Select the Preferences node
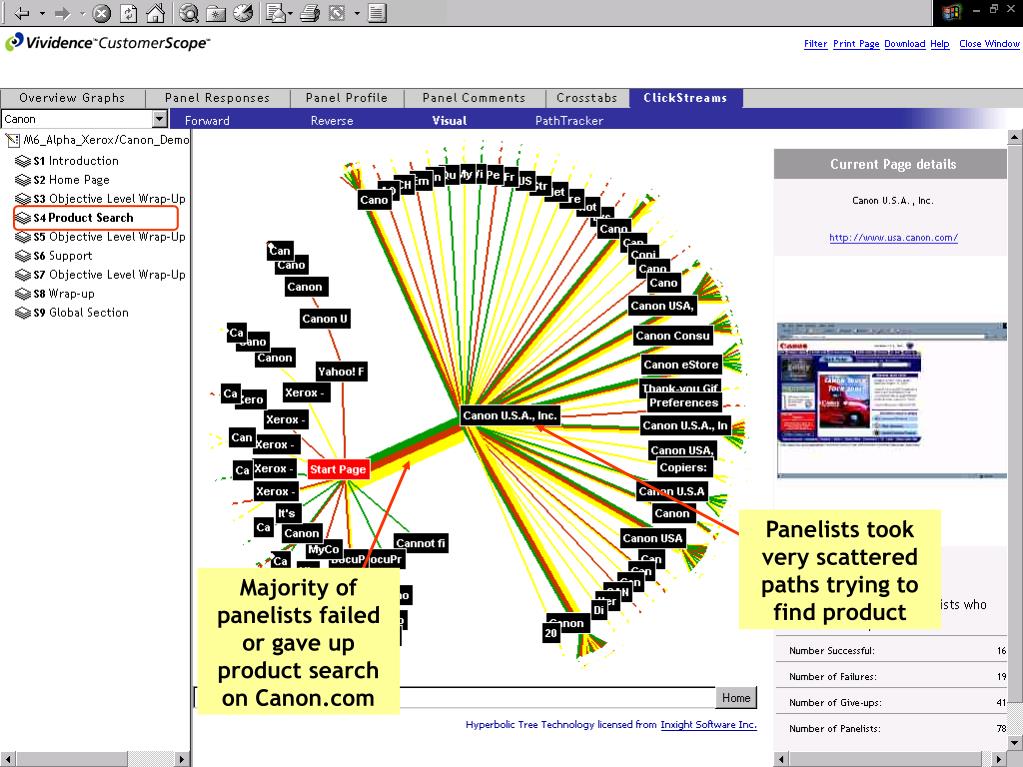Viewport: 1023px width, 767px height. point(684,402)
